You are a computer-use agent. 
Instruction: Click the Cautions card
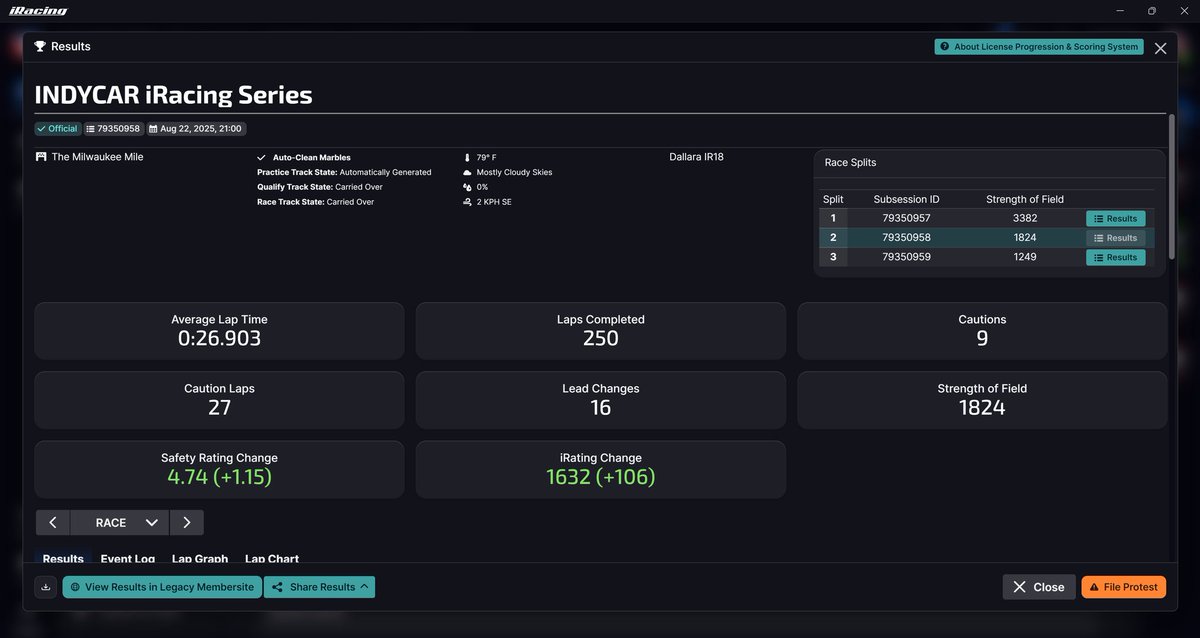click(982, 331)
